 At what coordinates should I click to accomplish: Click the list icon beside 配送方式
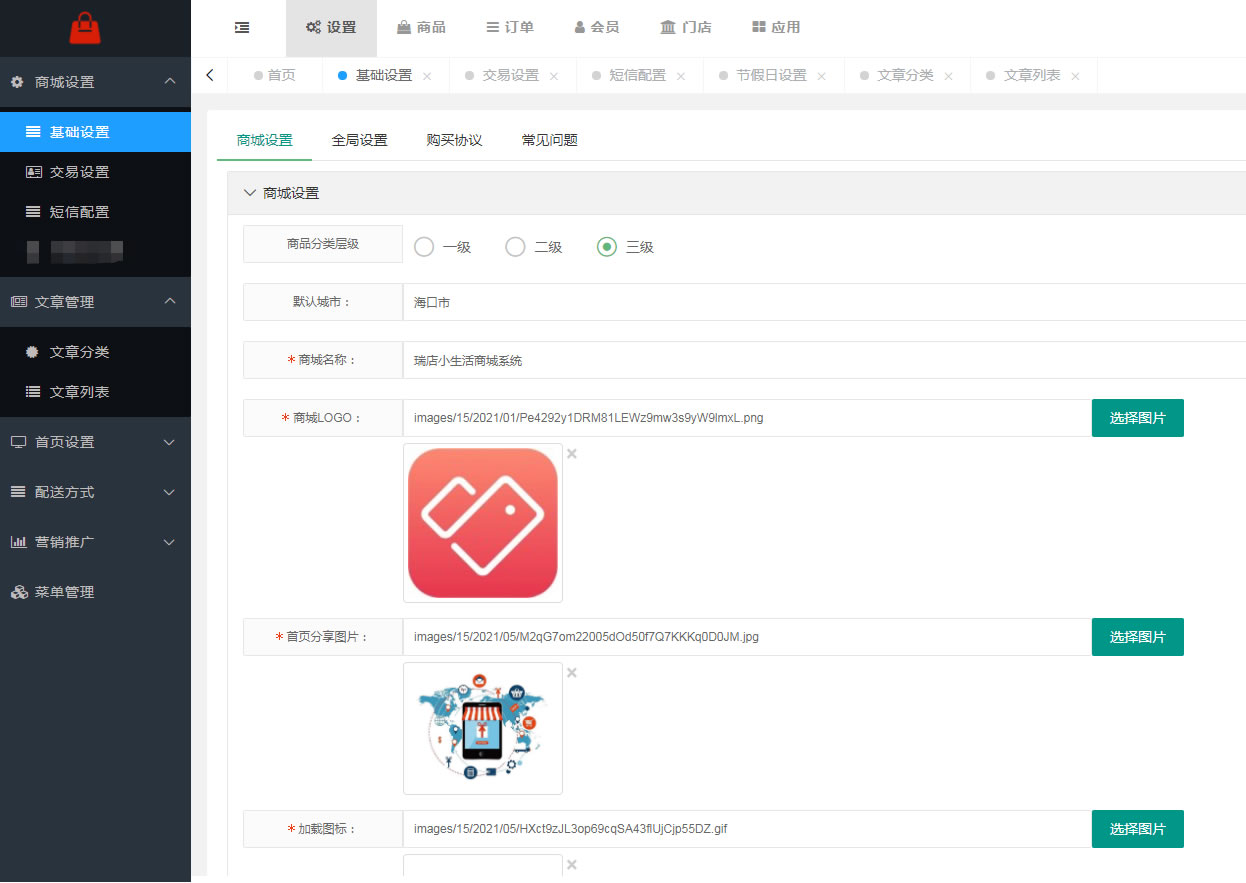tap(18, 492)
